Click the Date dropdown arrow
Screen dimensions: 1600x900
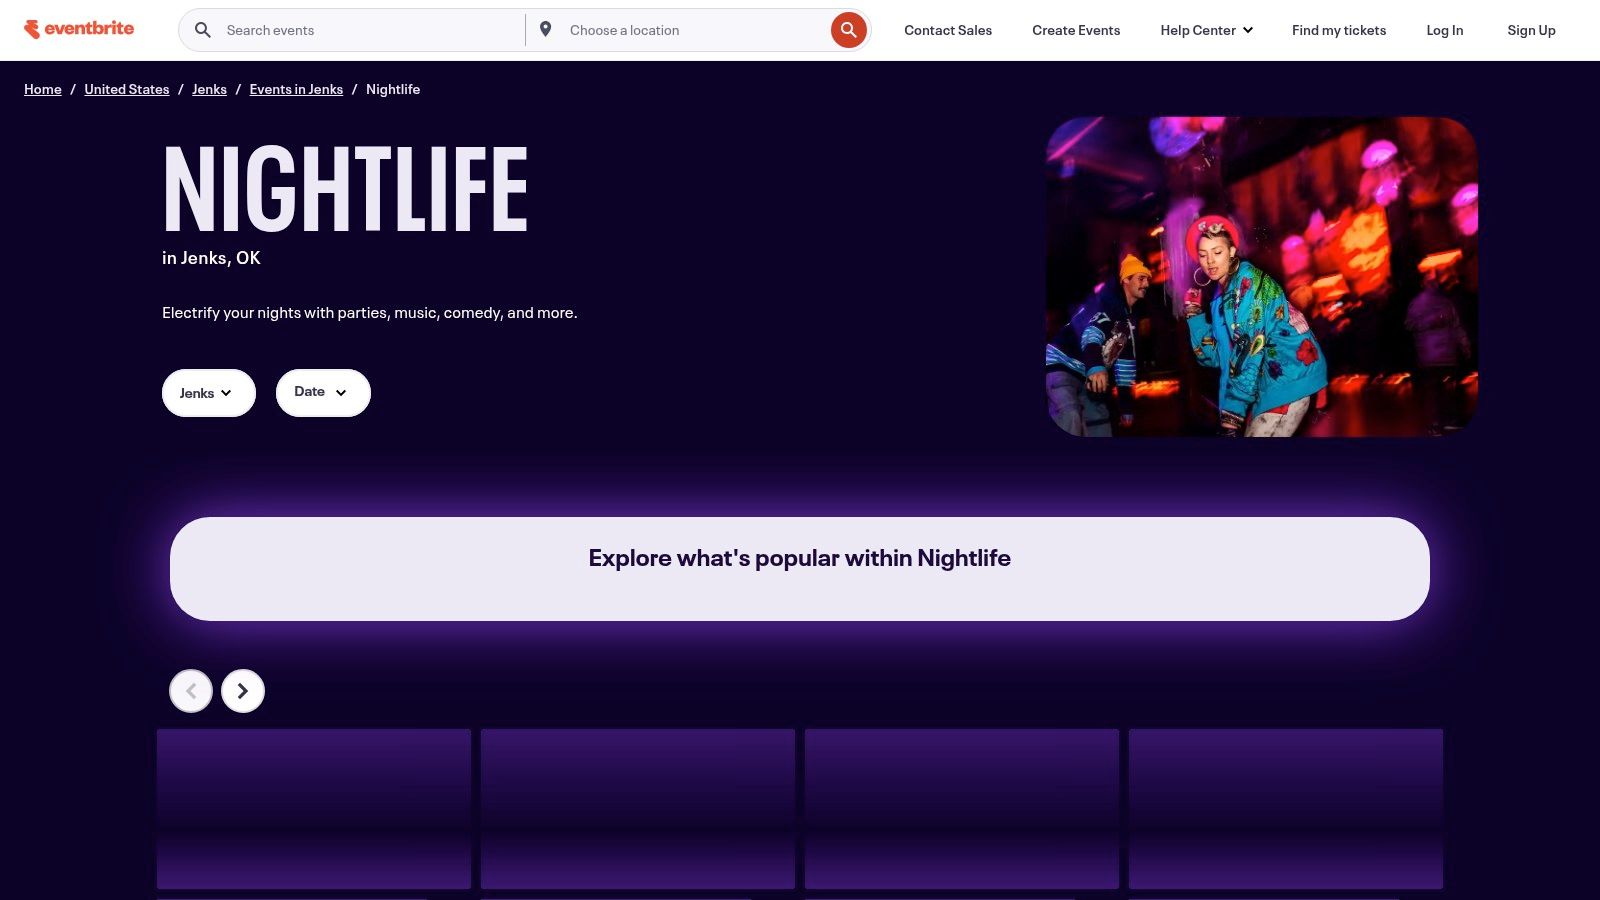tap(341, 393)
